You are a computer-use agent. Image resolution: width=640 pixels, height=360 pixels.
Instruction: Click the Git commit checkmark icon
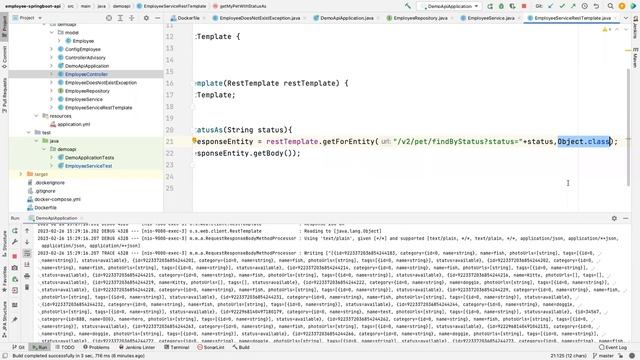(562, 6)
